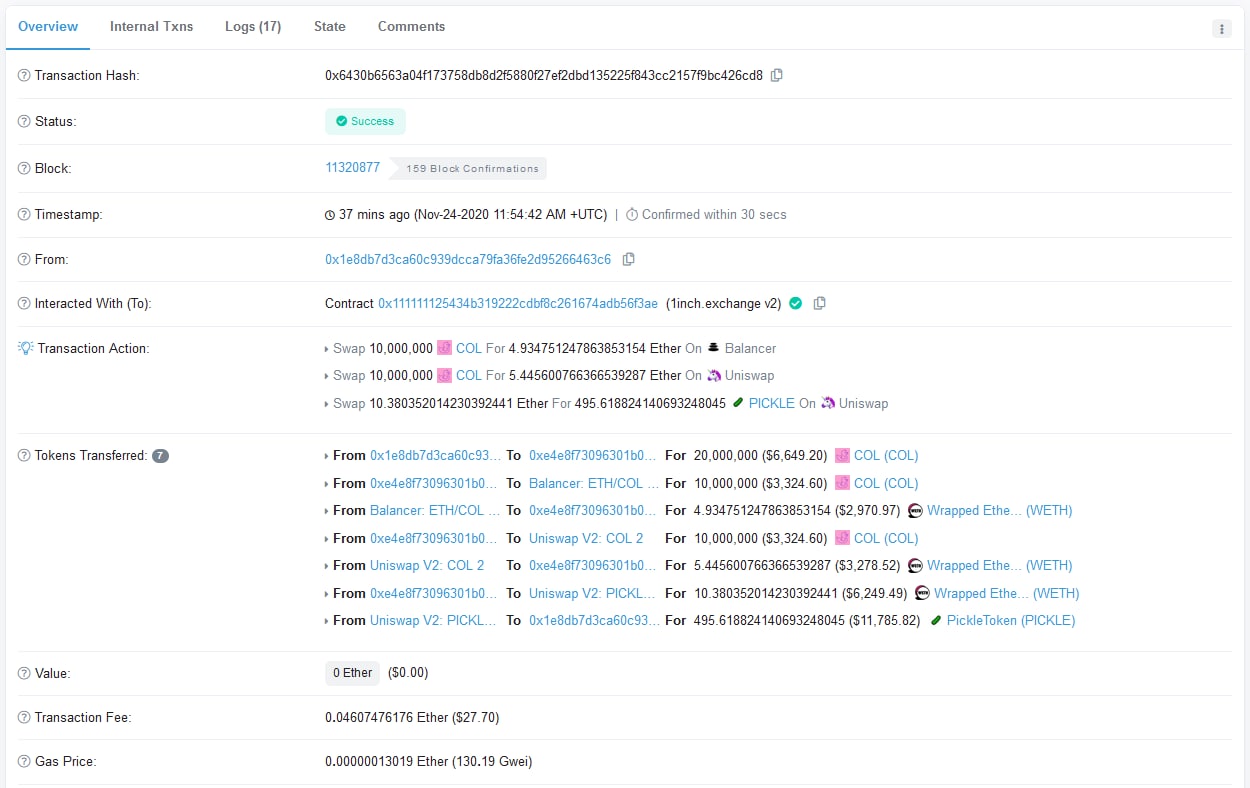The height and width of the screenshot is (788, 1250).
Task: Open the three-dot more options menu
Action: click(1222, 29)
